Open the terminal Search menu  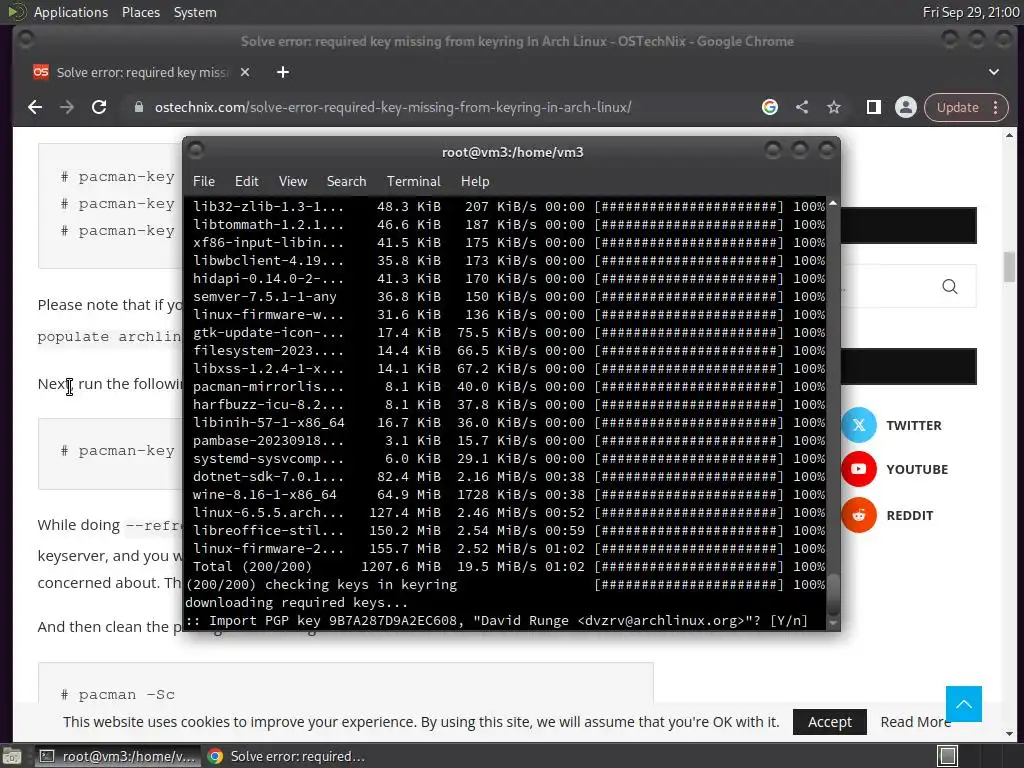coord(346,181)
